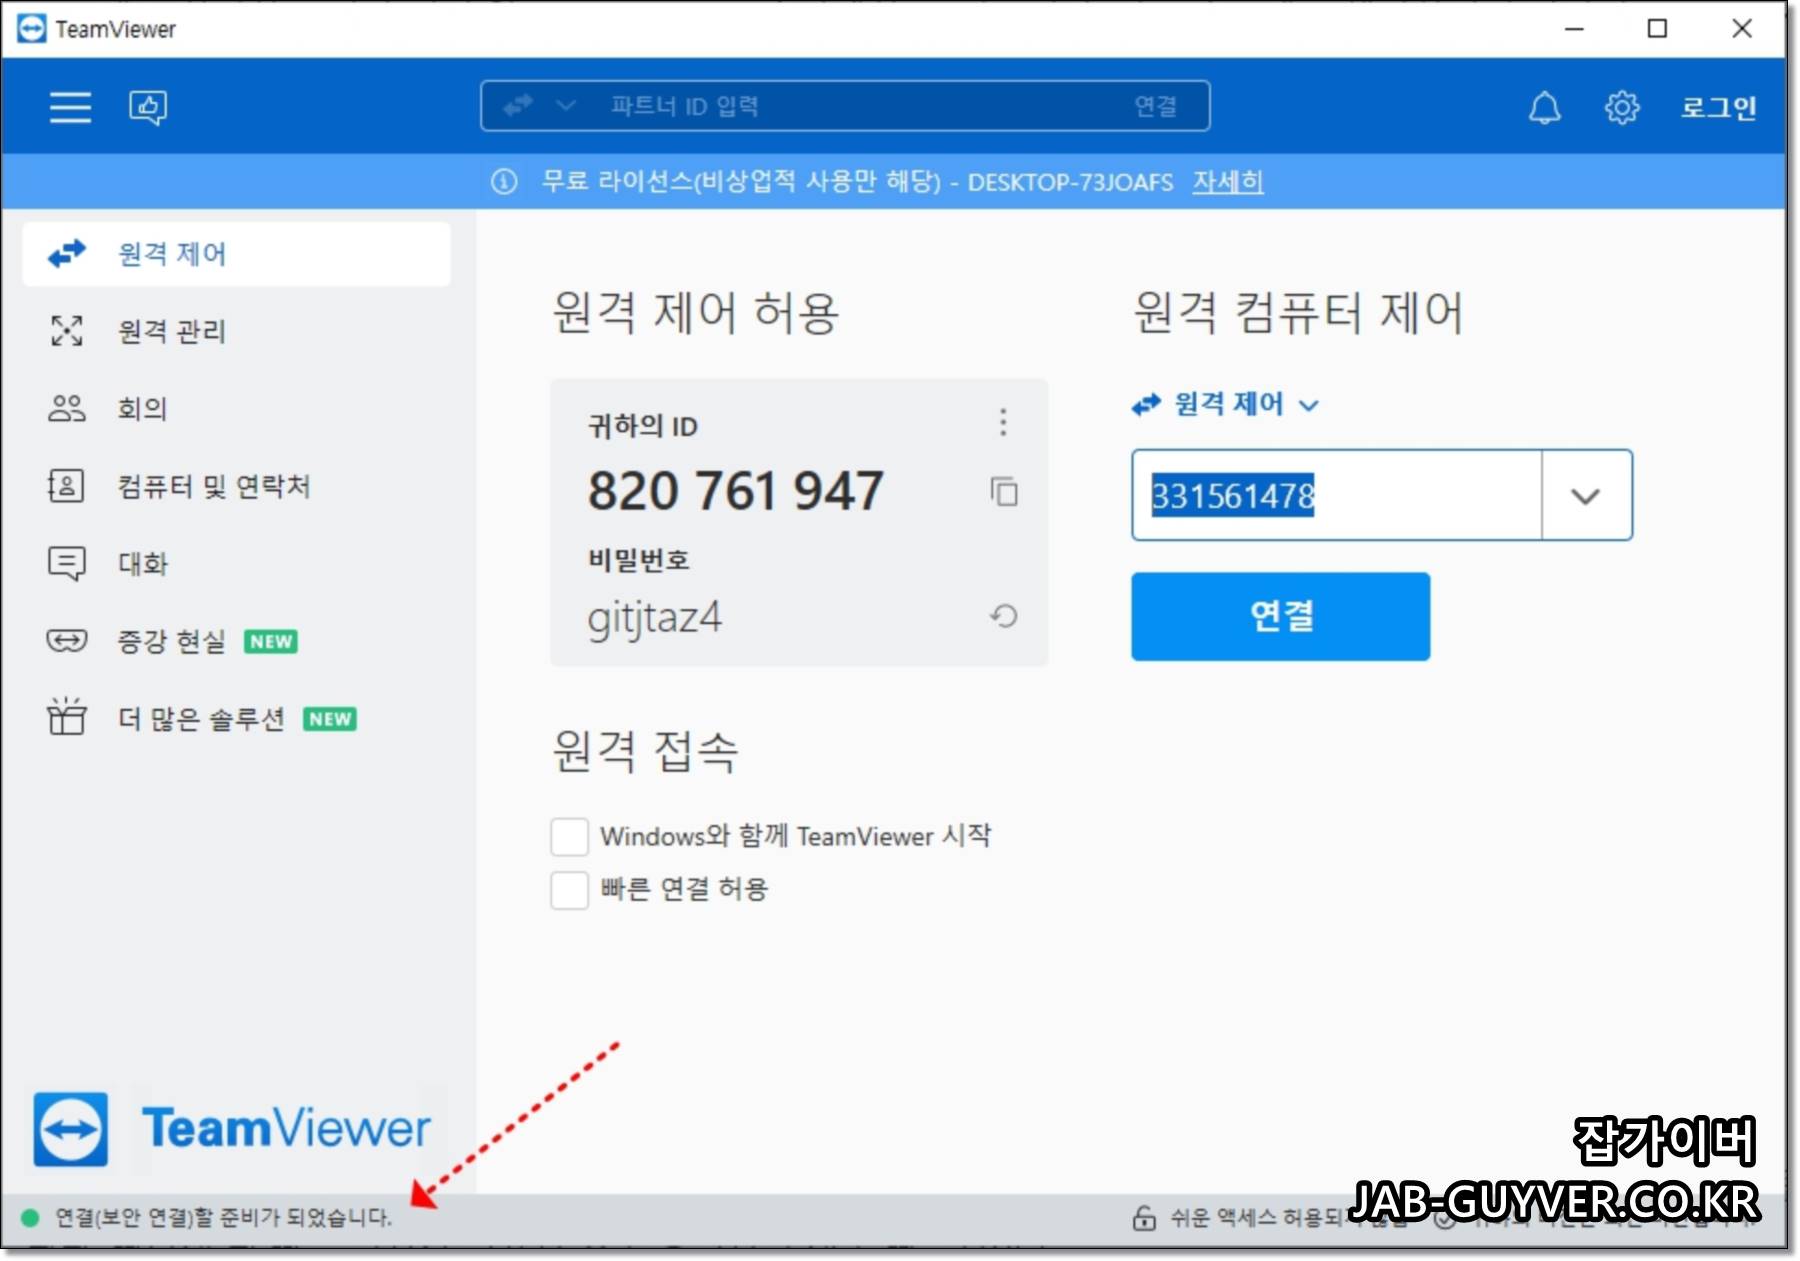Click the gift box icon
Screen dimensions: 1800x1261
tap(67, 716)
